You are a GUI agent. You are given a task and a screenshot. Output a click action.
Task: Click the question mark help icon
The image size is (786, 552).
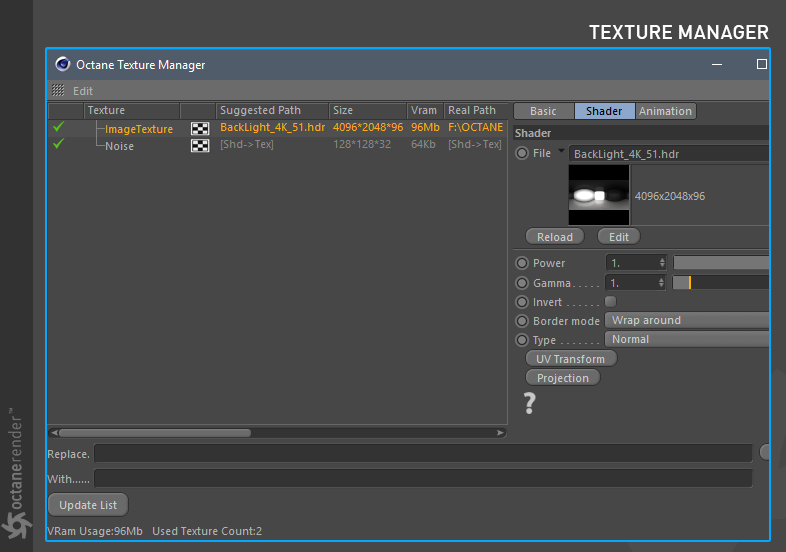[x=529, y=403]
